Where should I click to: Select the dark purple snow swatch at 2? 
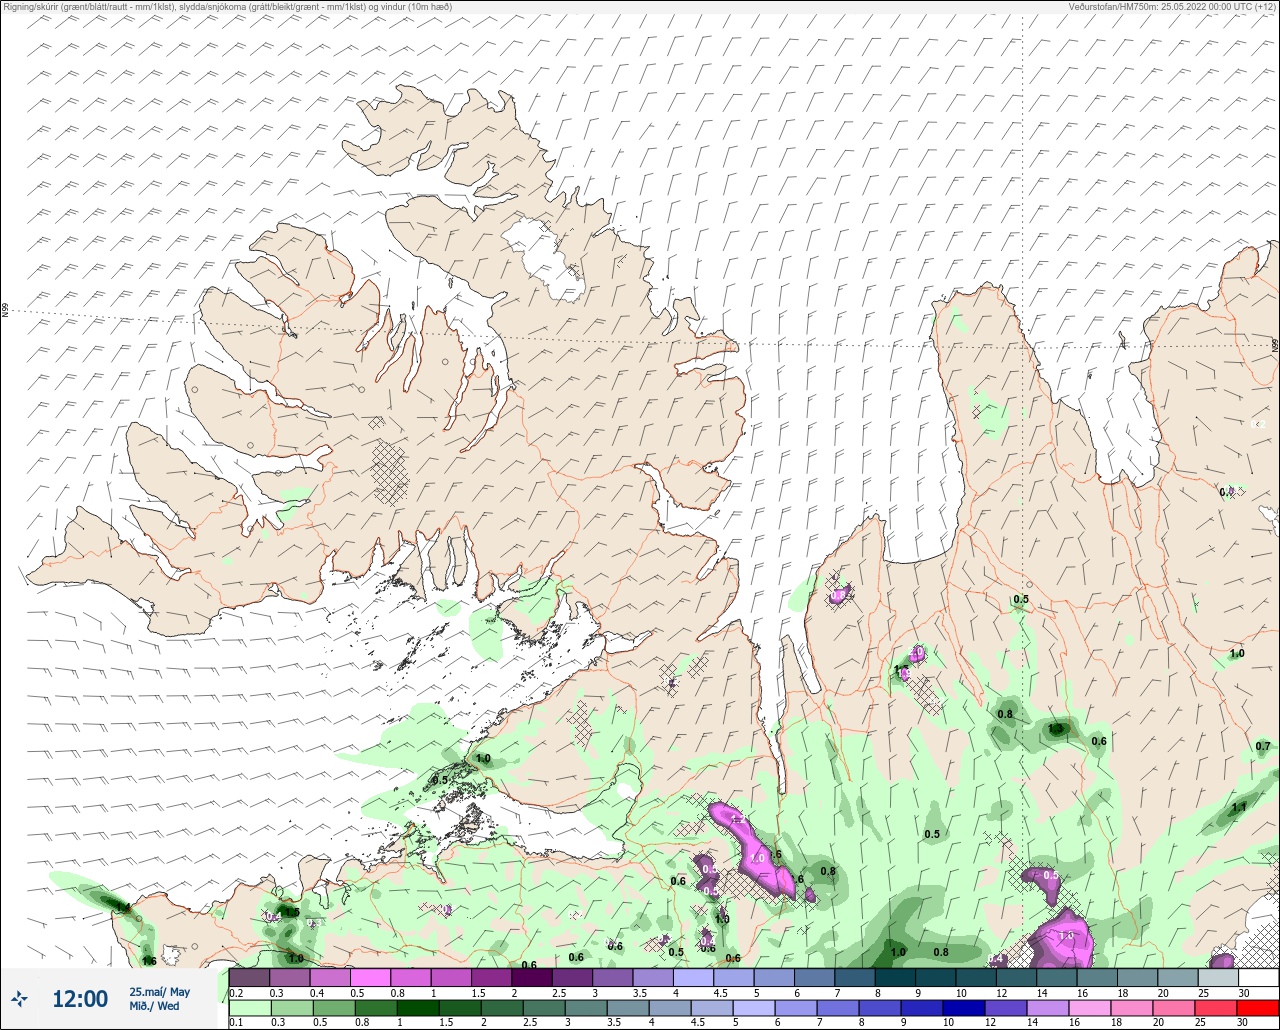pos(532,977)
